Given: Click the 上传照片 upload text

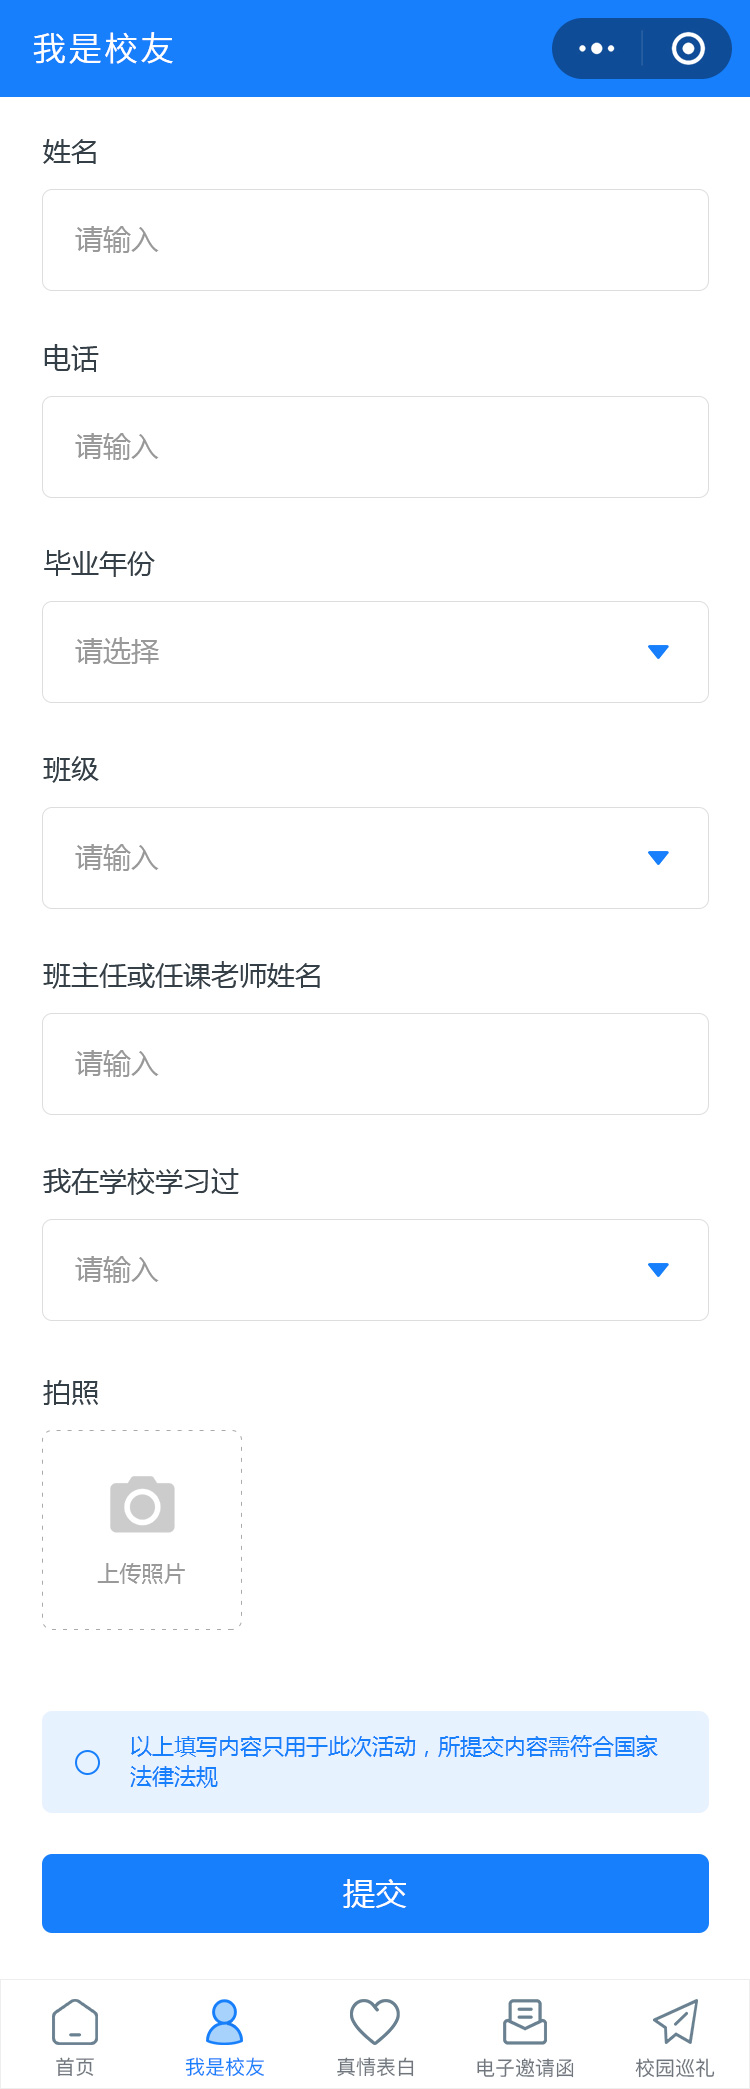Looking at the screenshot, I should pos(141,1574).
